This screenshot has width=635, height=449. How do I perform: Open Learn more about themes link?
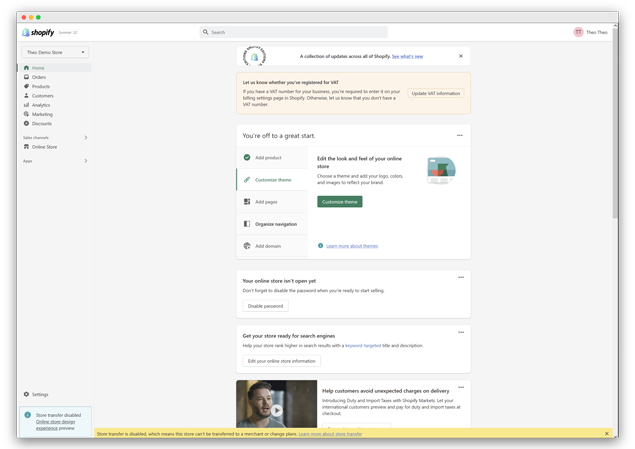coord(352,246)
